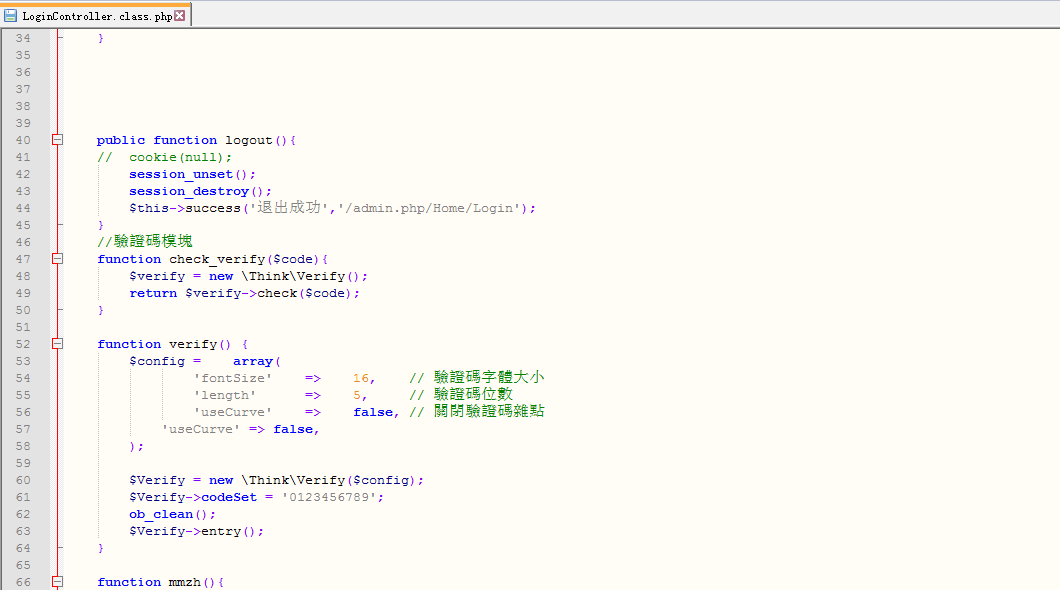
Task: Click line number 61 in the margin
Action: [23, 497]
